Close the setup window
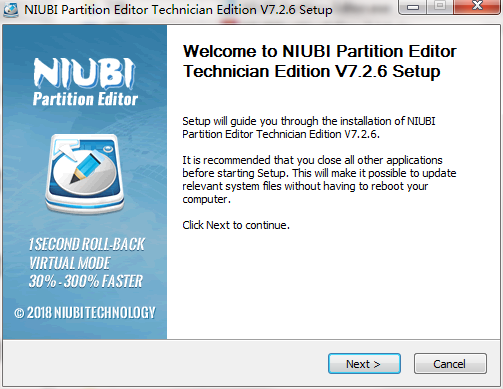 pos(477,6)
